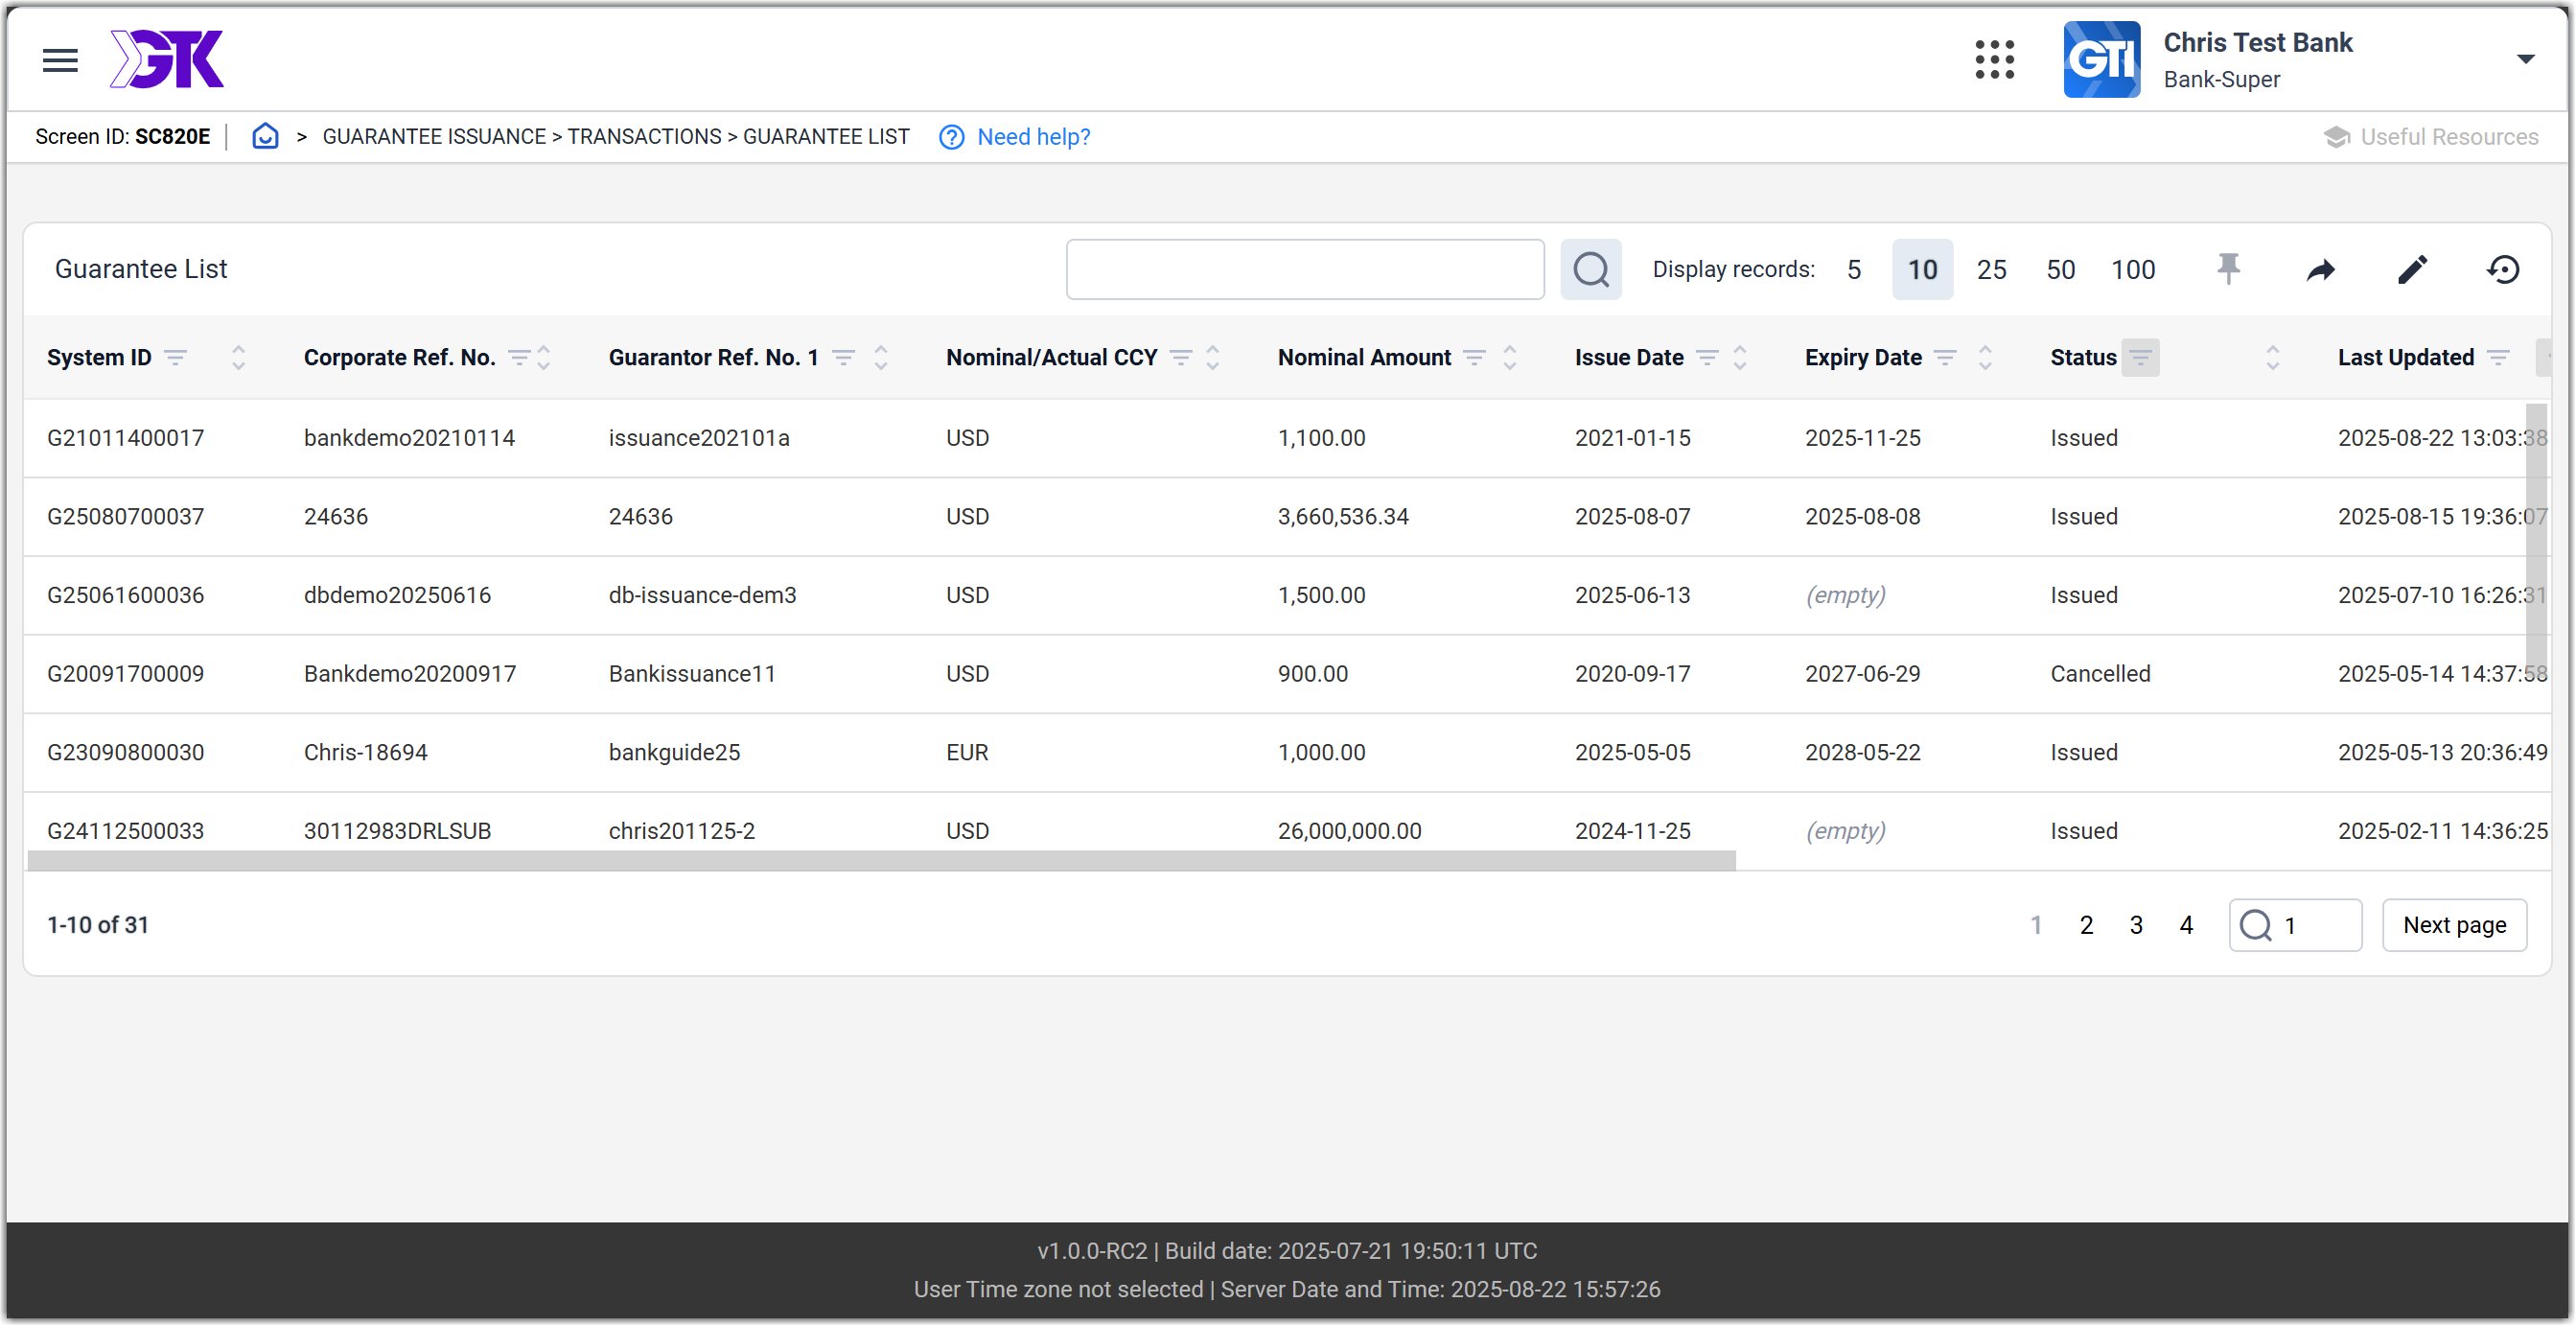Go to home via breadcrumb icon
The image size is (2576, 1326).
(x=265, y=136)
